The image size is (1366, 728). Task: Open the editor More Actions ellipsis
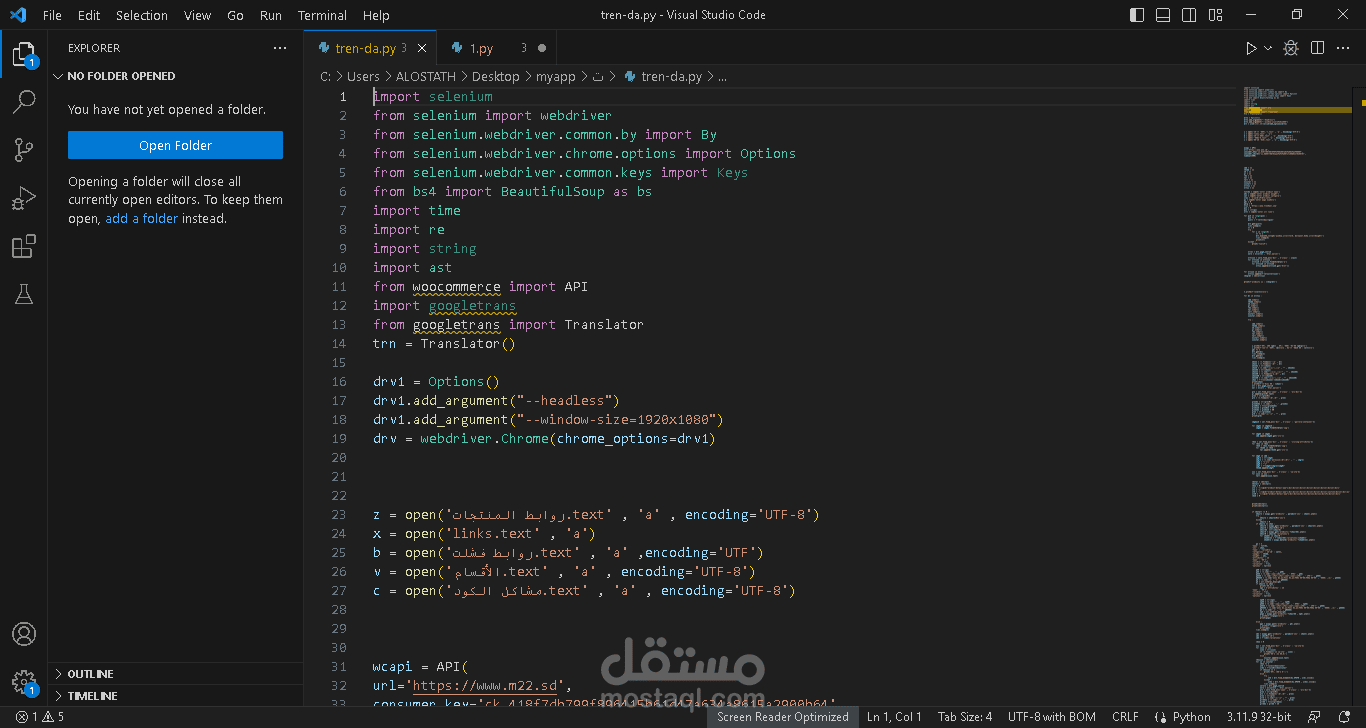pos(1343,47)
